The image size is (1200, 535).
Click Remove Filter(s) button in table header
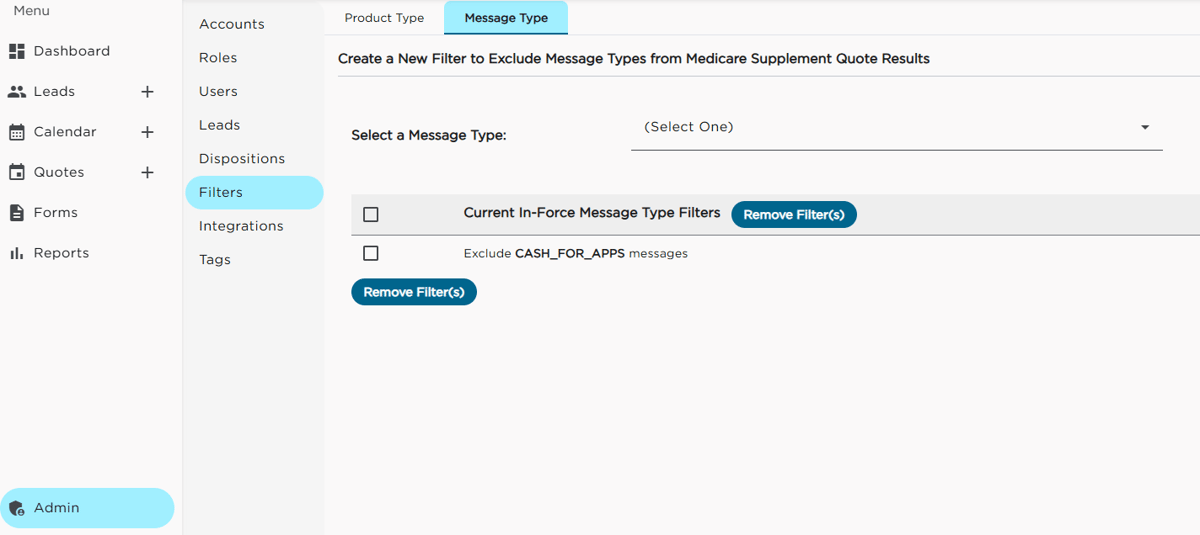(794, 215)
